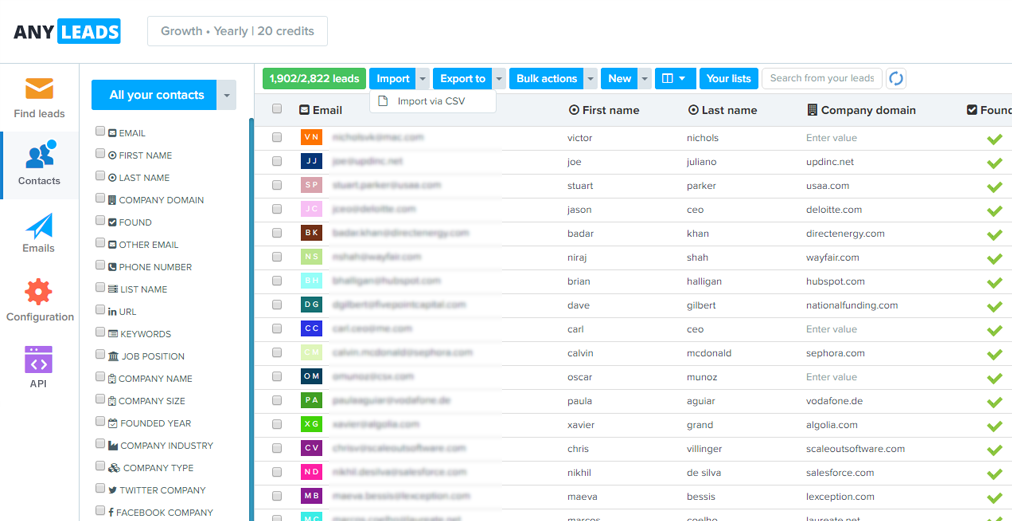Sort by the First name column header
This screenshot has width=1012, height=521.
[603, 110]
